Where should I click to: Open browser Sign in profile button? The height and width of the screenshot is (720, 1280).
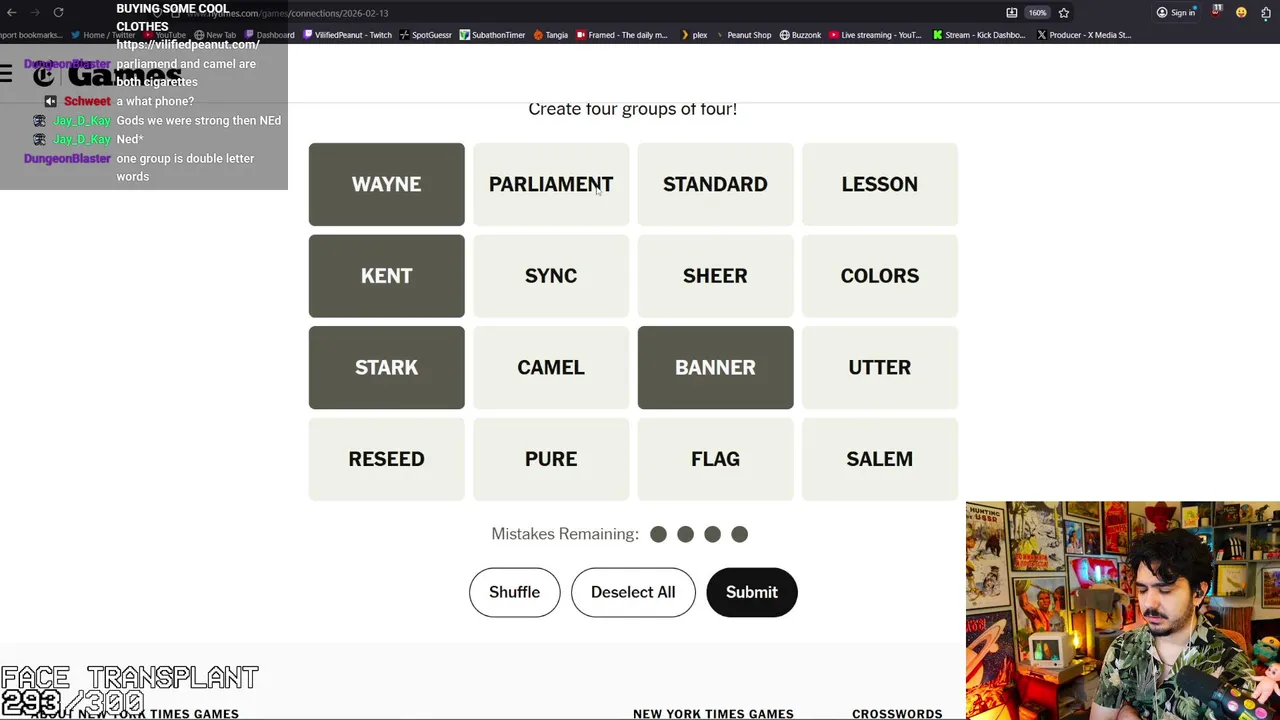tap(1176, 13)
